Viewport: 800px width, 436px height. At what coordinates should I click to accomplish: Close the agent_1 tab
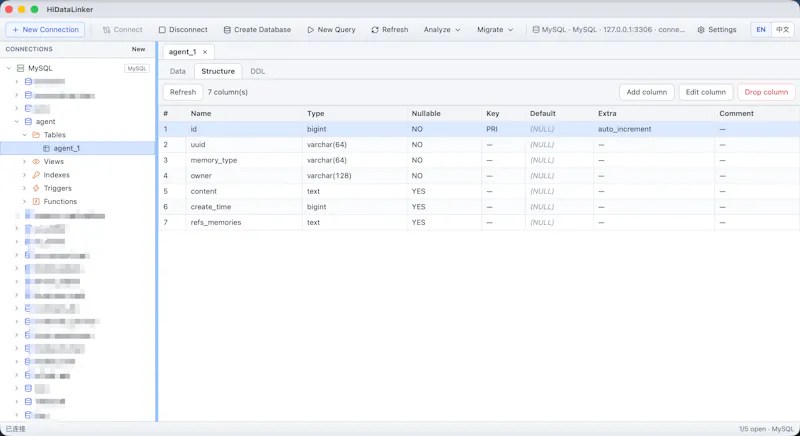(x=205, y=52)
